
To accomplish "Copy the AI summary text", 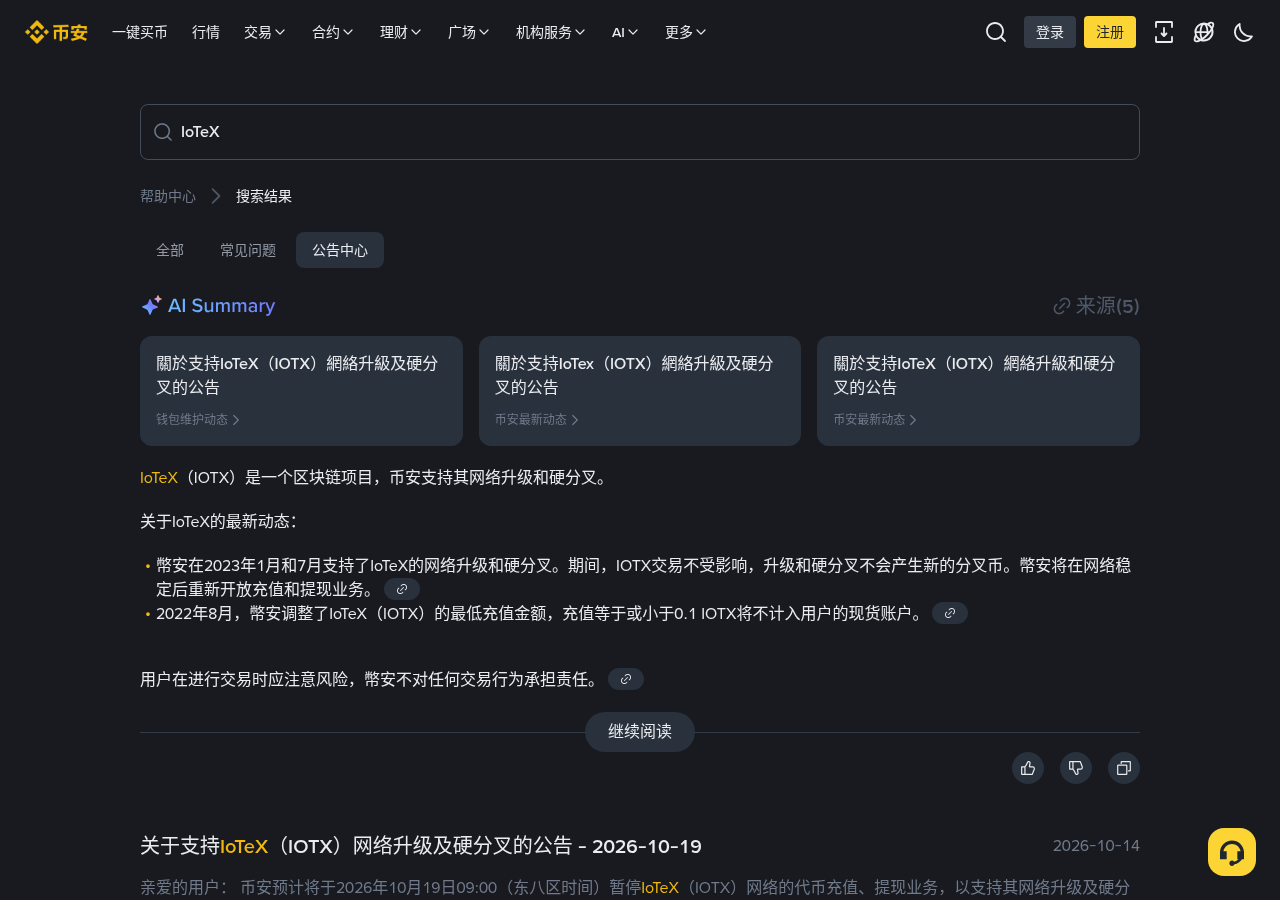I will (1124, 768).
